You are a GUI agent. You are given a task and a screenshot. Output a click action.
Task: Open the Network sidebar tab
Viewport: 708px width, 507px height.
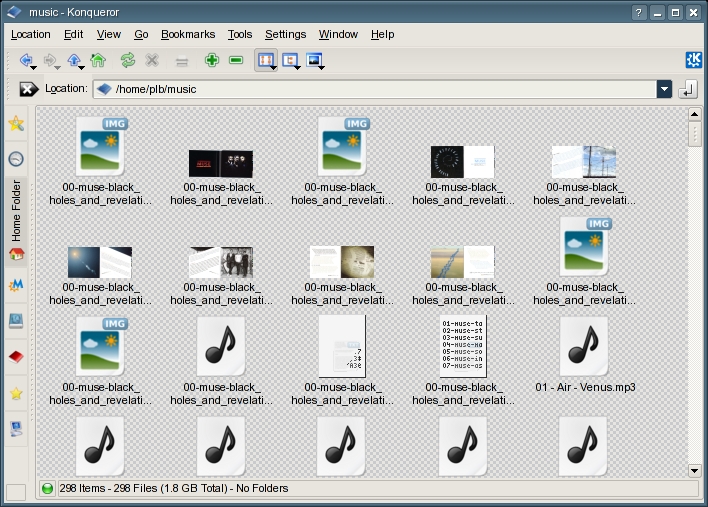pyautogui.click(x=16, y=321)
